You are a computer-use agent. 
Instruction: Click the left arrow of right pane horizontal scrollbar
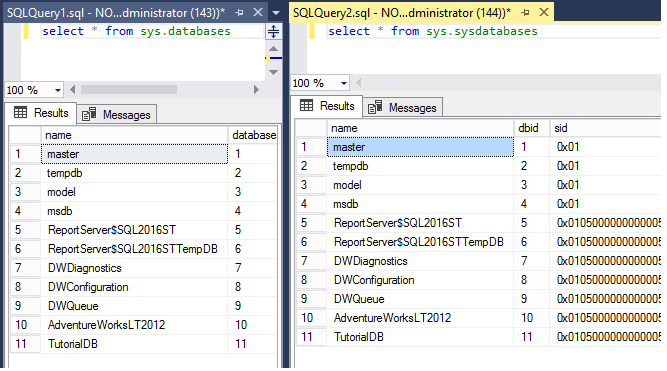pyautogui.click(x=359, y=83)
